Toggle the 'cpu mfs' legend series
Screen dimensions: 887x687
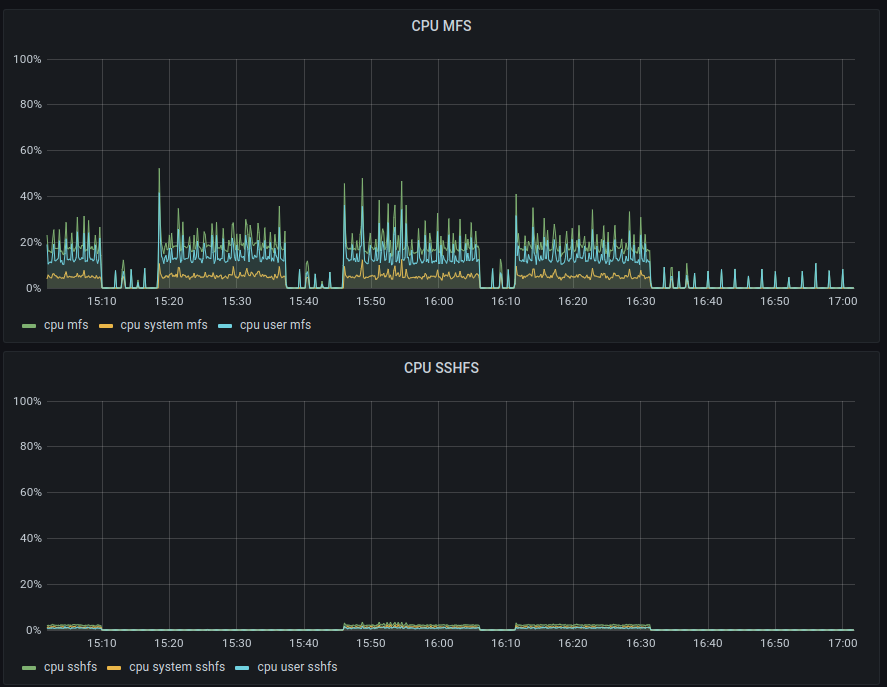(64, 325)
